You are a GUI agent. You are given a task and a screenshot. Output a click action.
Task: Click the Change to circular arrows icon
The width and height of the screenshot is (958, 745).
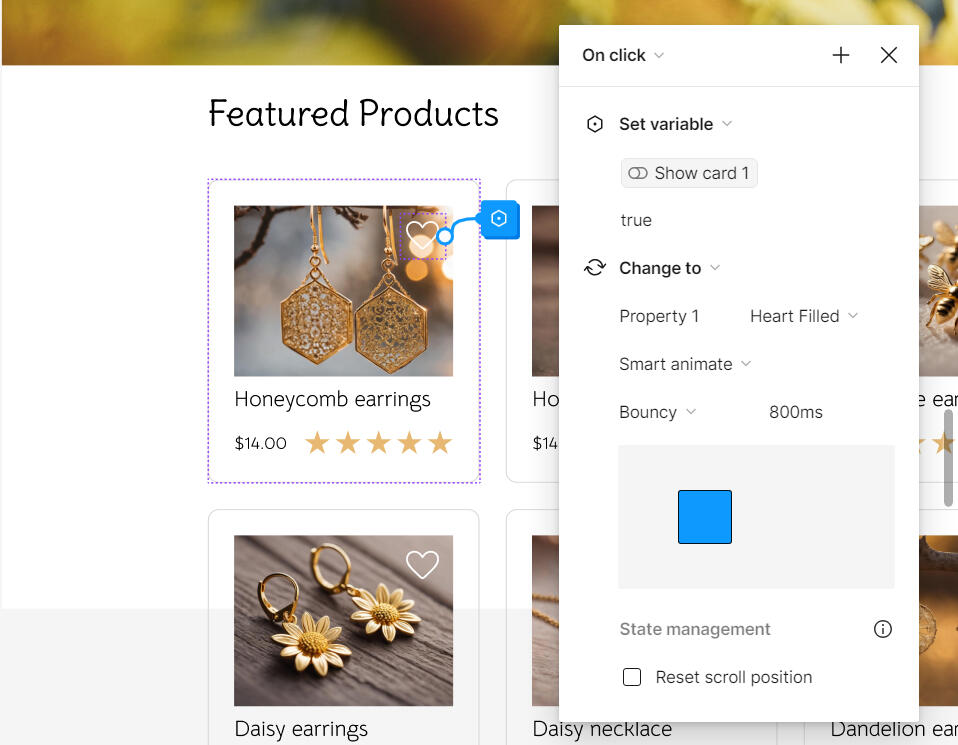[595, 267]
